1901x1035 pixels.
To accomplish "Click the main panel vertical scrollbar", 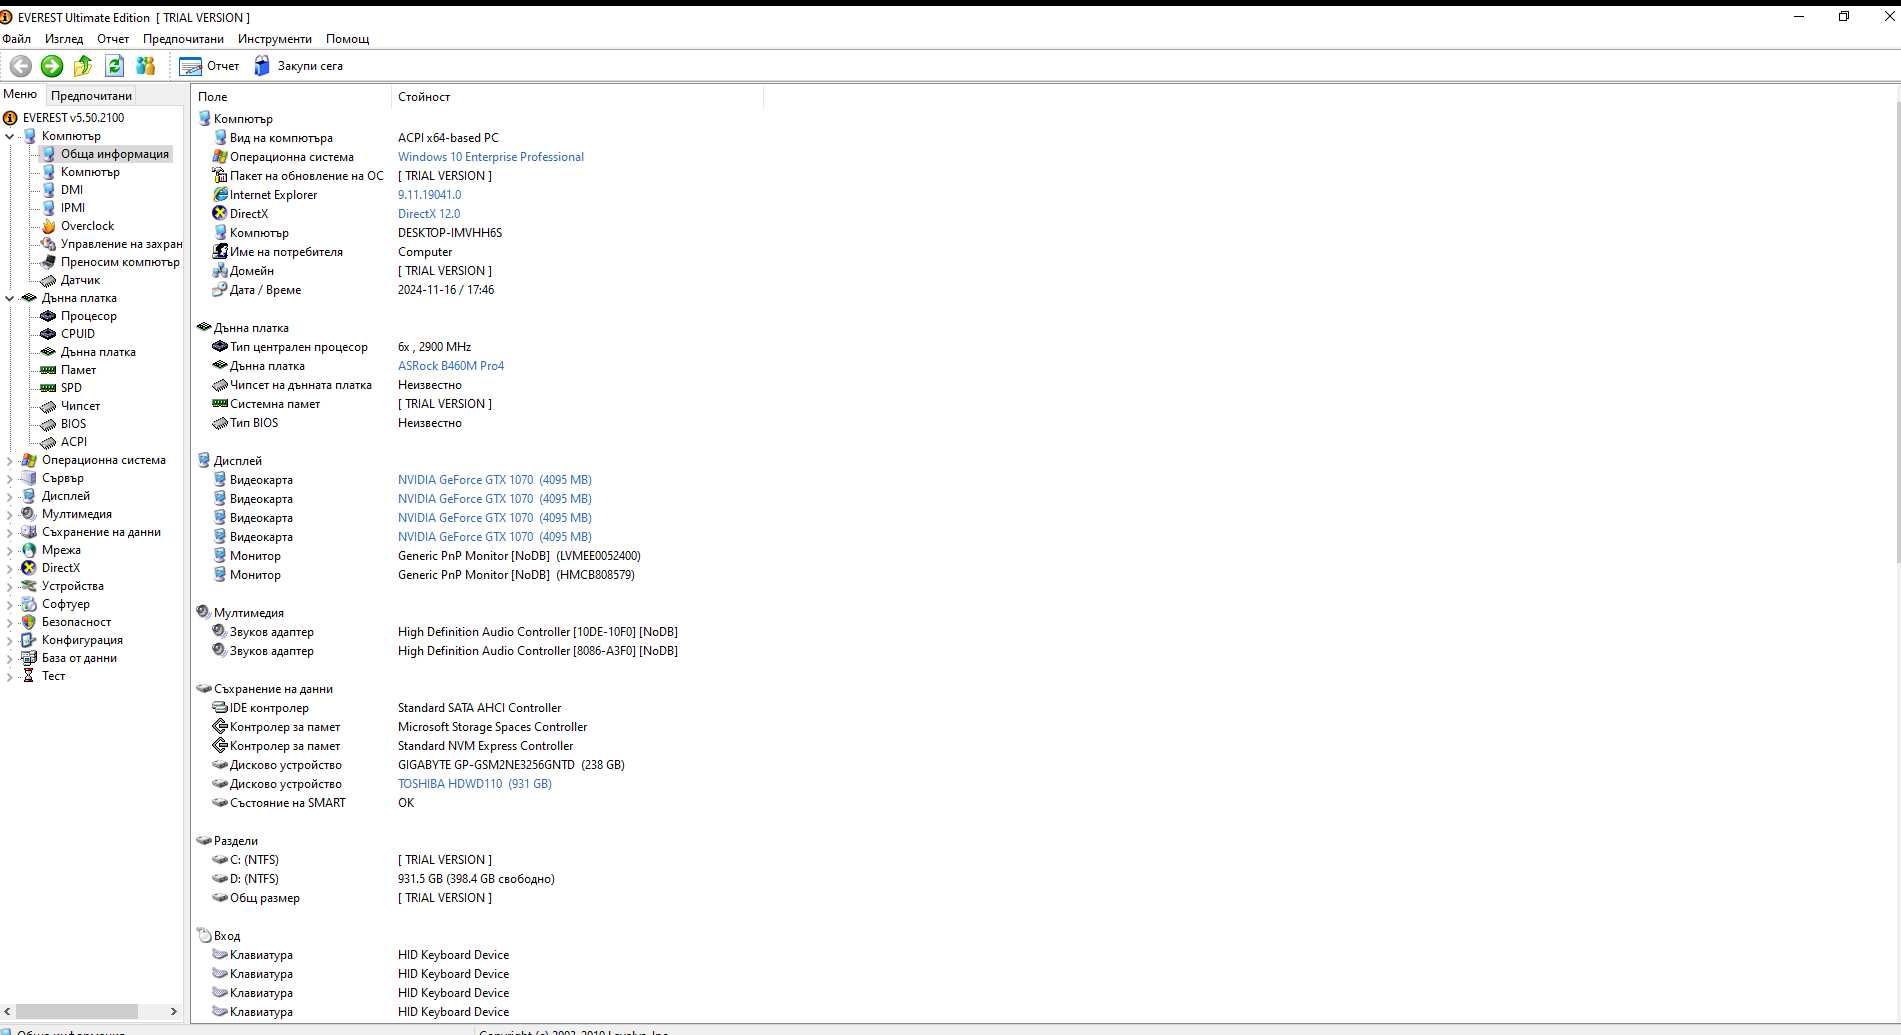I will pos(1896,330).
